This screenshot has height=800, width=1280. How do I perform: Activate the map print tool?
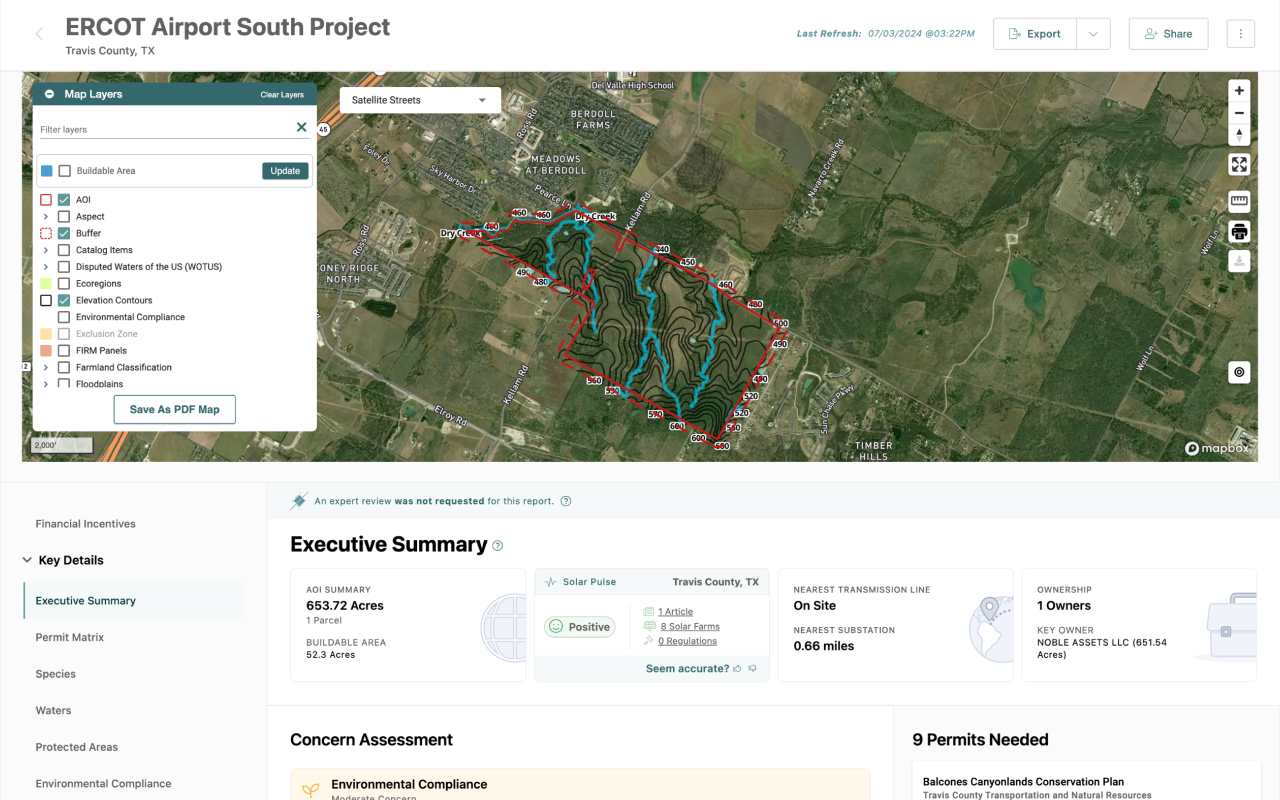[1238, 231]
